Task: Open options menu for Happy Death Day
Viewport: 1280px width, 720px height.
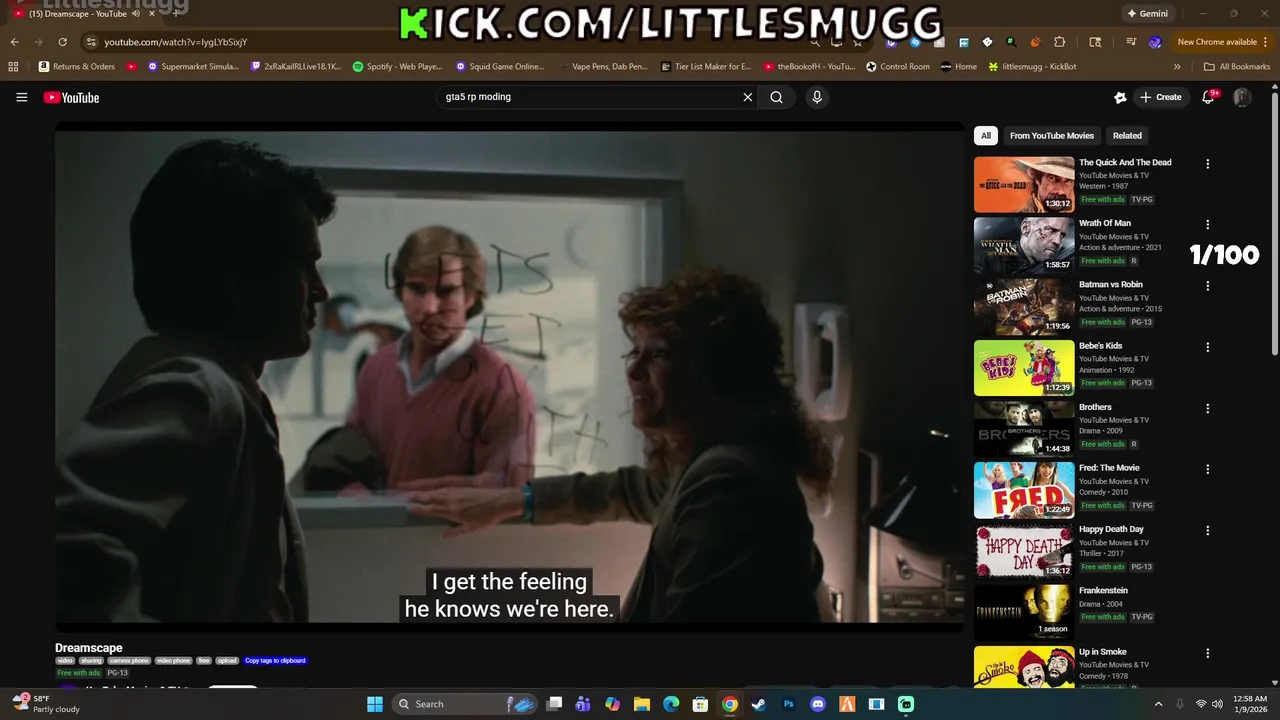Action: 1207,531
